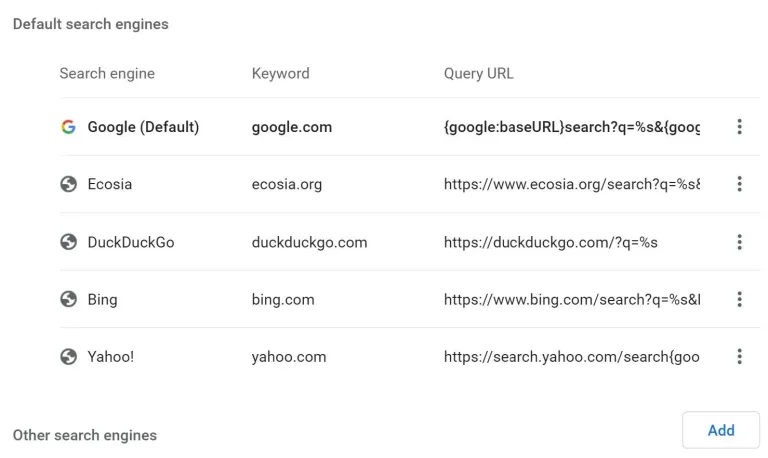Select the Google (Default) search engine name
This screenshot has height=458, width=768.
143,127
